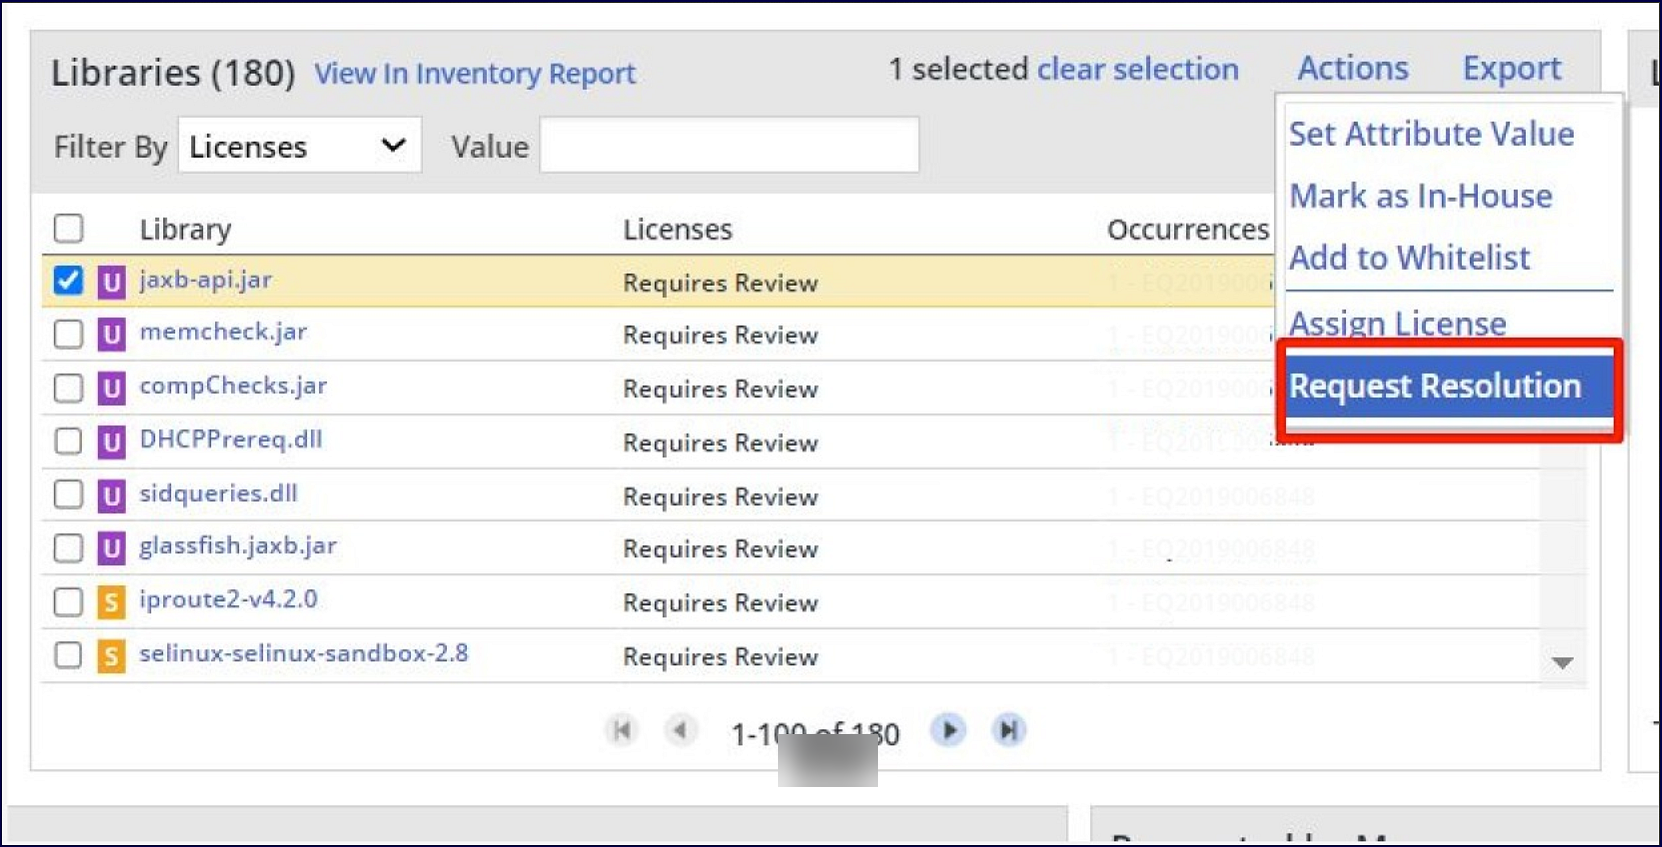
Task: Select Add to Whitelist menu option
Action: point(1409,258)
